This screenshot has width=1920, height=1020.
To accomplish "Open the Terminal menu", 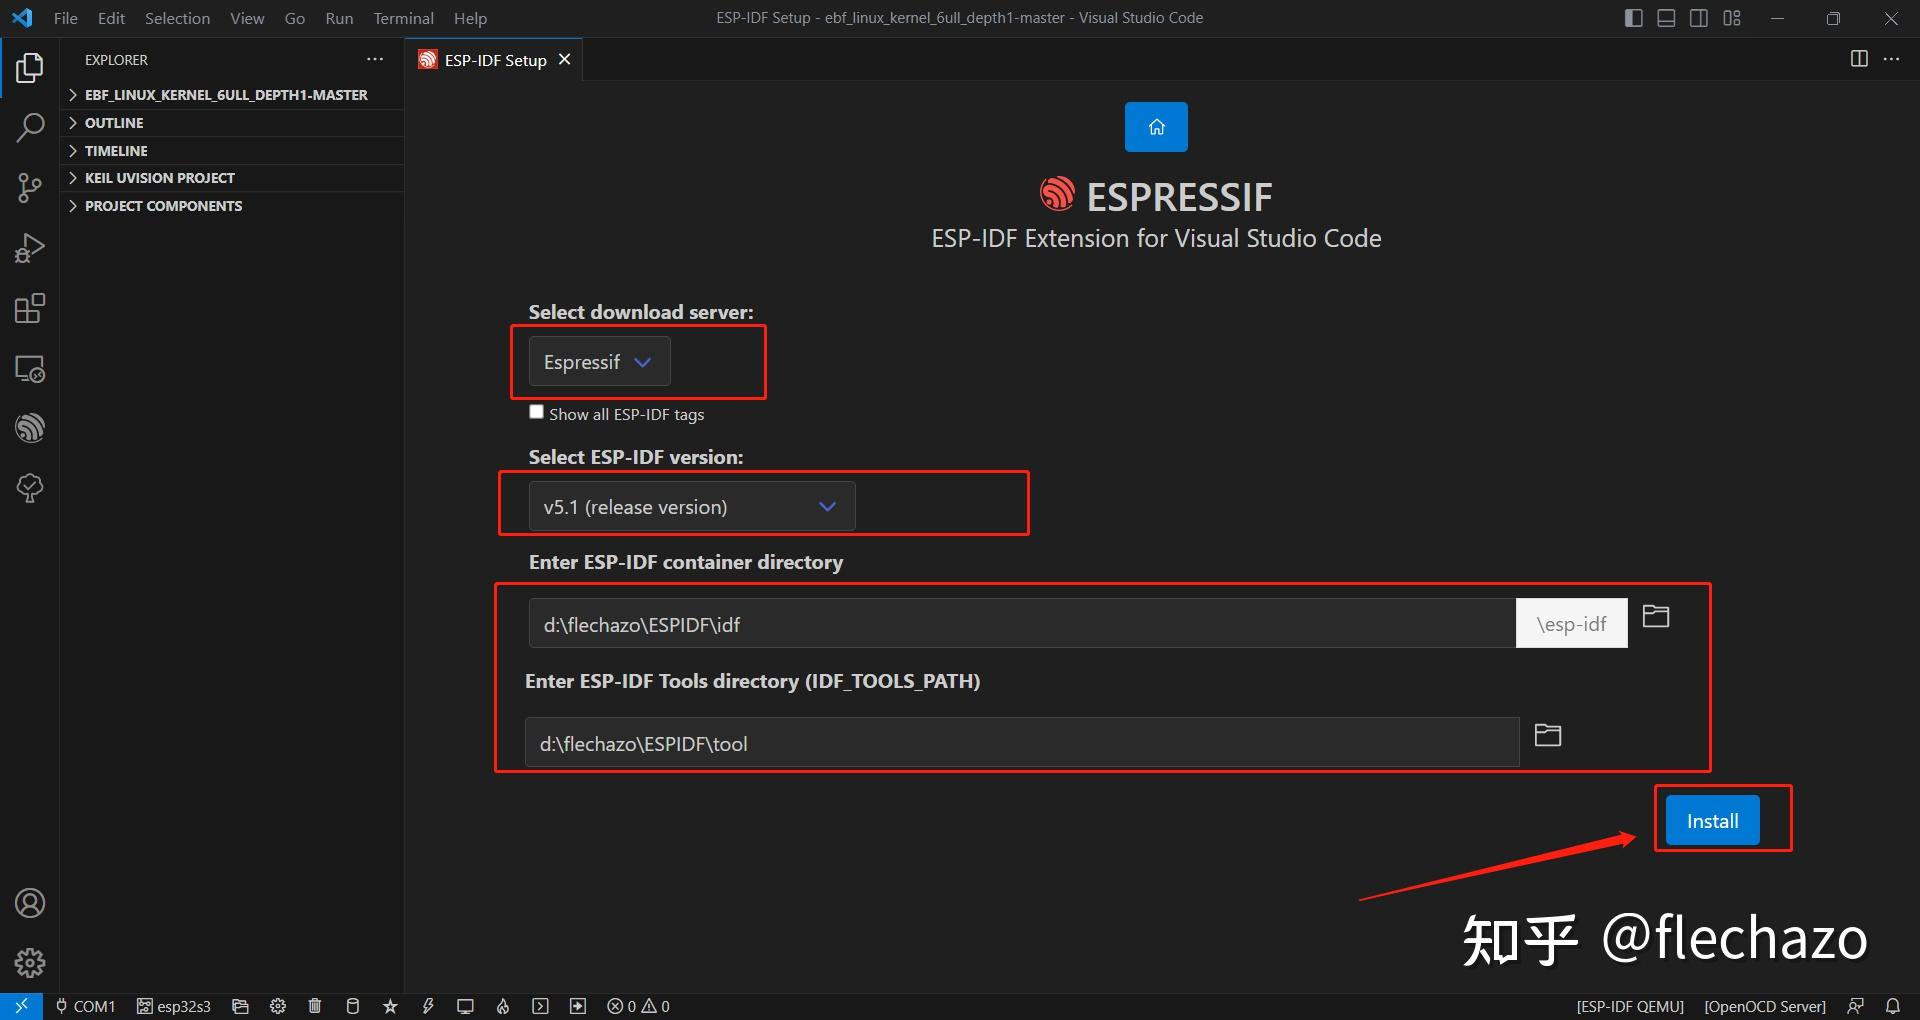I will (403, 18).
